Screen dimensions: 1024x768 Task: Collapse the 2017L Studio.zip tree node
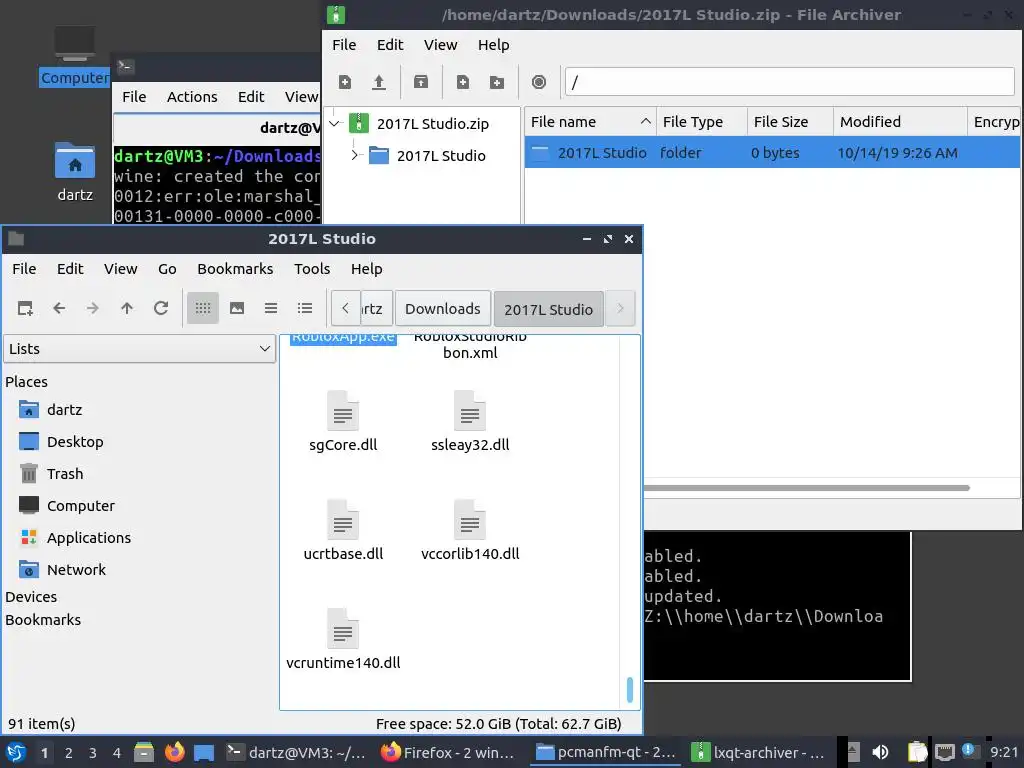(335, 123)
